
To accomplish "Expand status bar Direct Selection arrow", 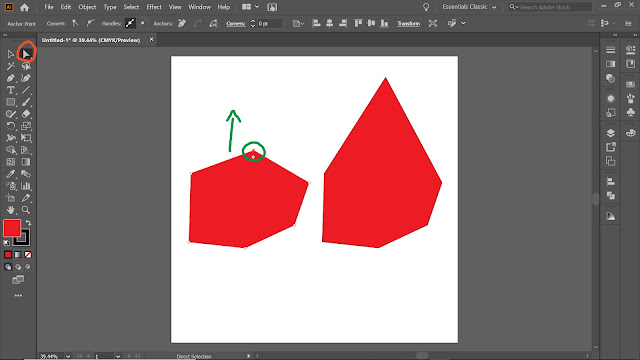I will pyautogui.click(x=249, y=356).
